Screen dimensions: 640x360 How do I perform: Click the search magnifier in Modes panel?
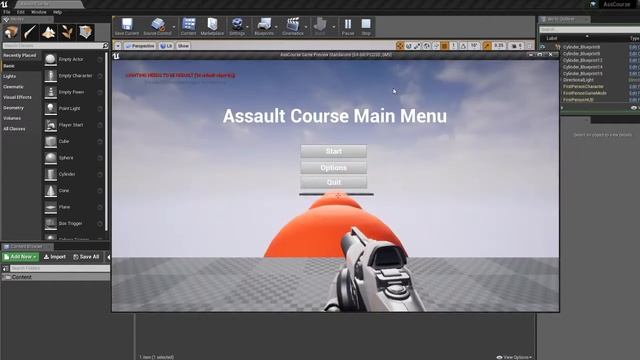click(105, 46)
